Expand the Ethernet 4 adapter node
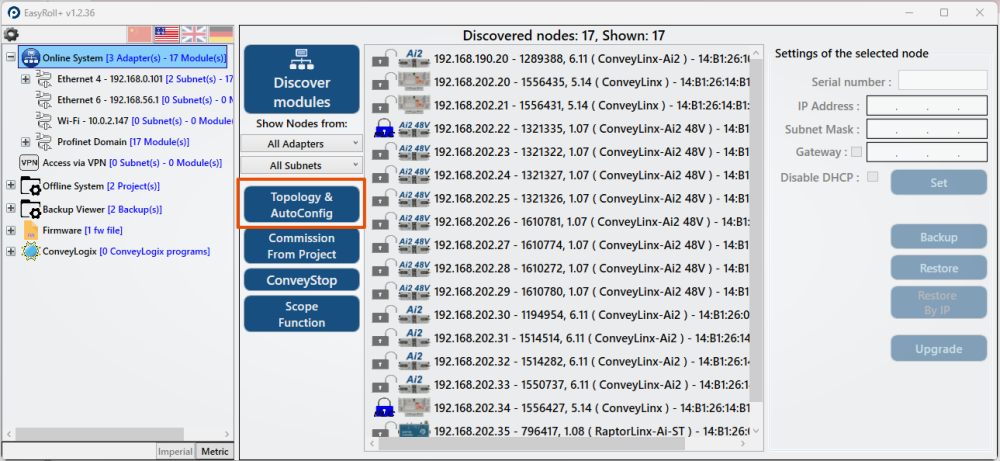Image resolution: width=1000 pixels, height=461 pixels. pos(25,80)
